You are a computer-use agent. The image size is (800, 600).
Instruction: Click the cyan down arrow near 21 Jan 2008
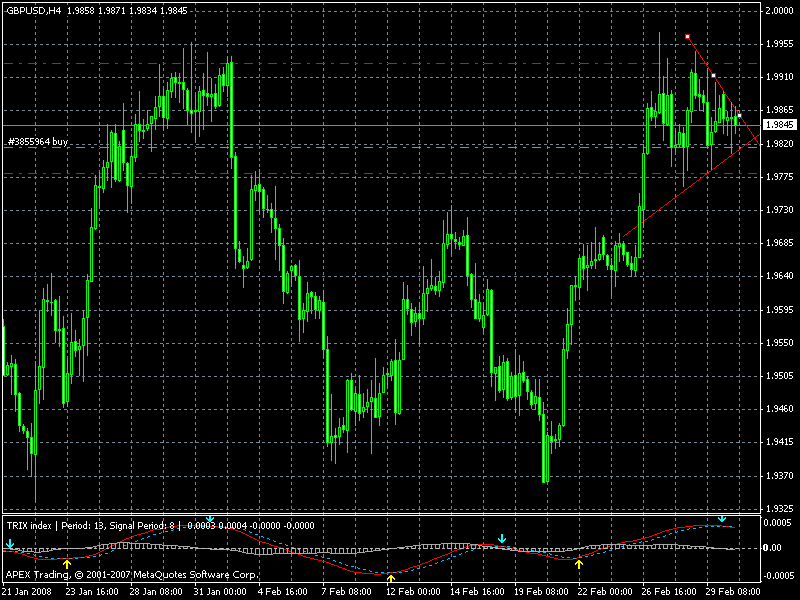10,545
